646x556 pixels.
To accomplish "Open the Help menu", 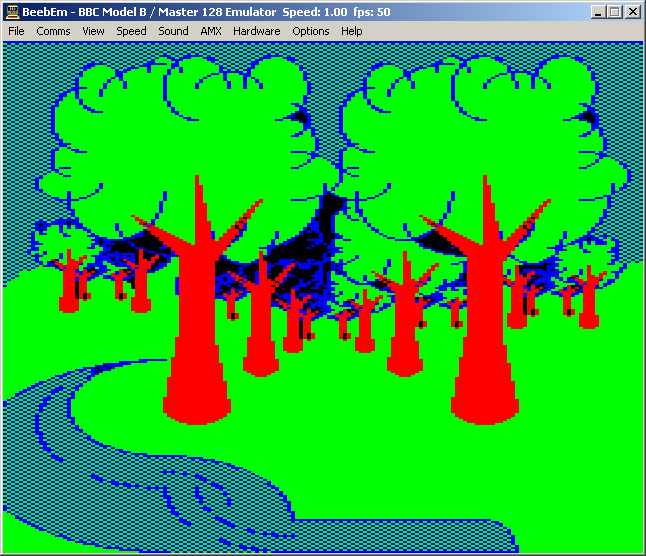I will (352, 31).
